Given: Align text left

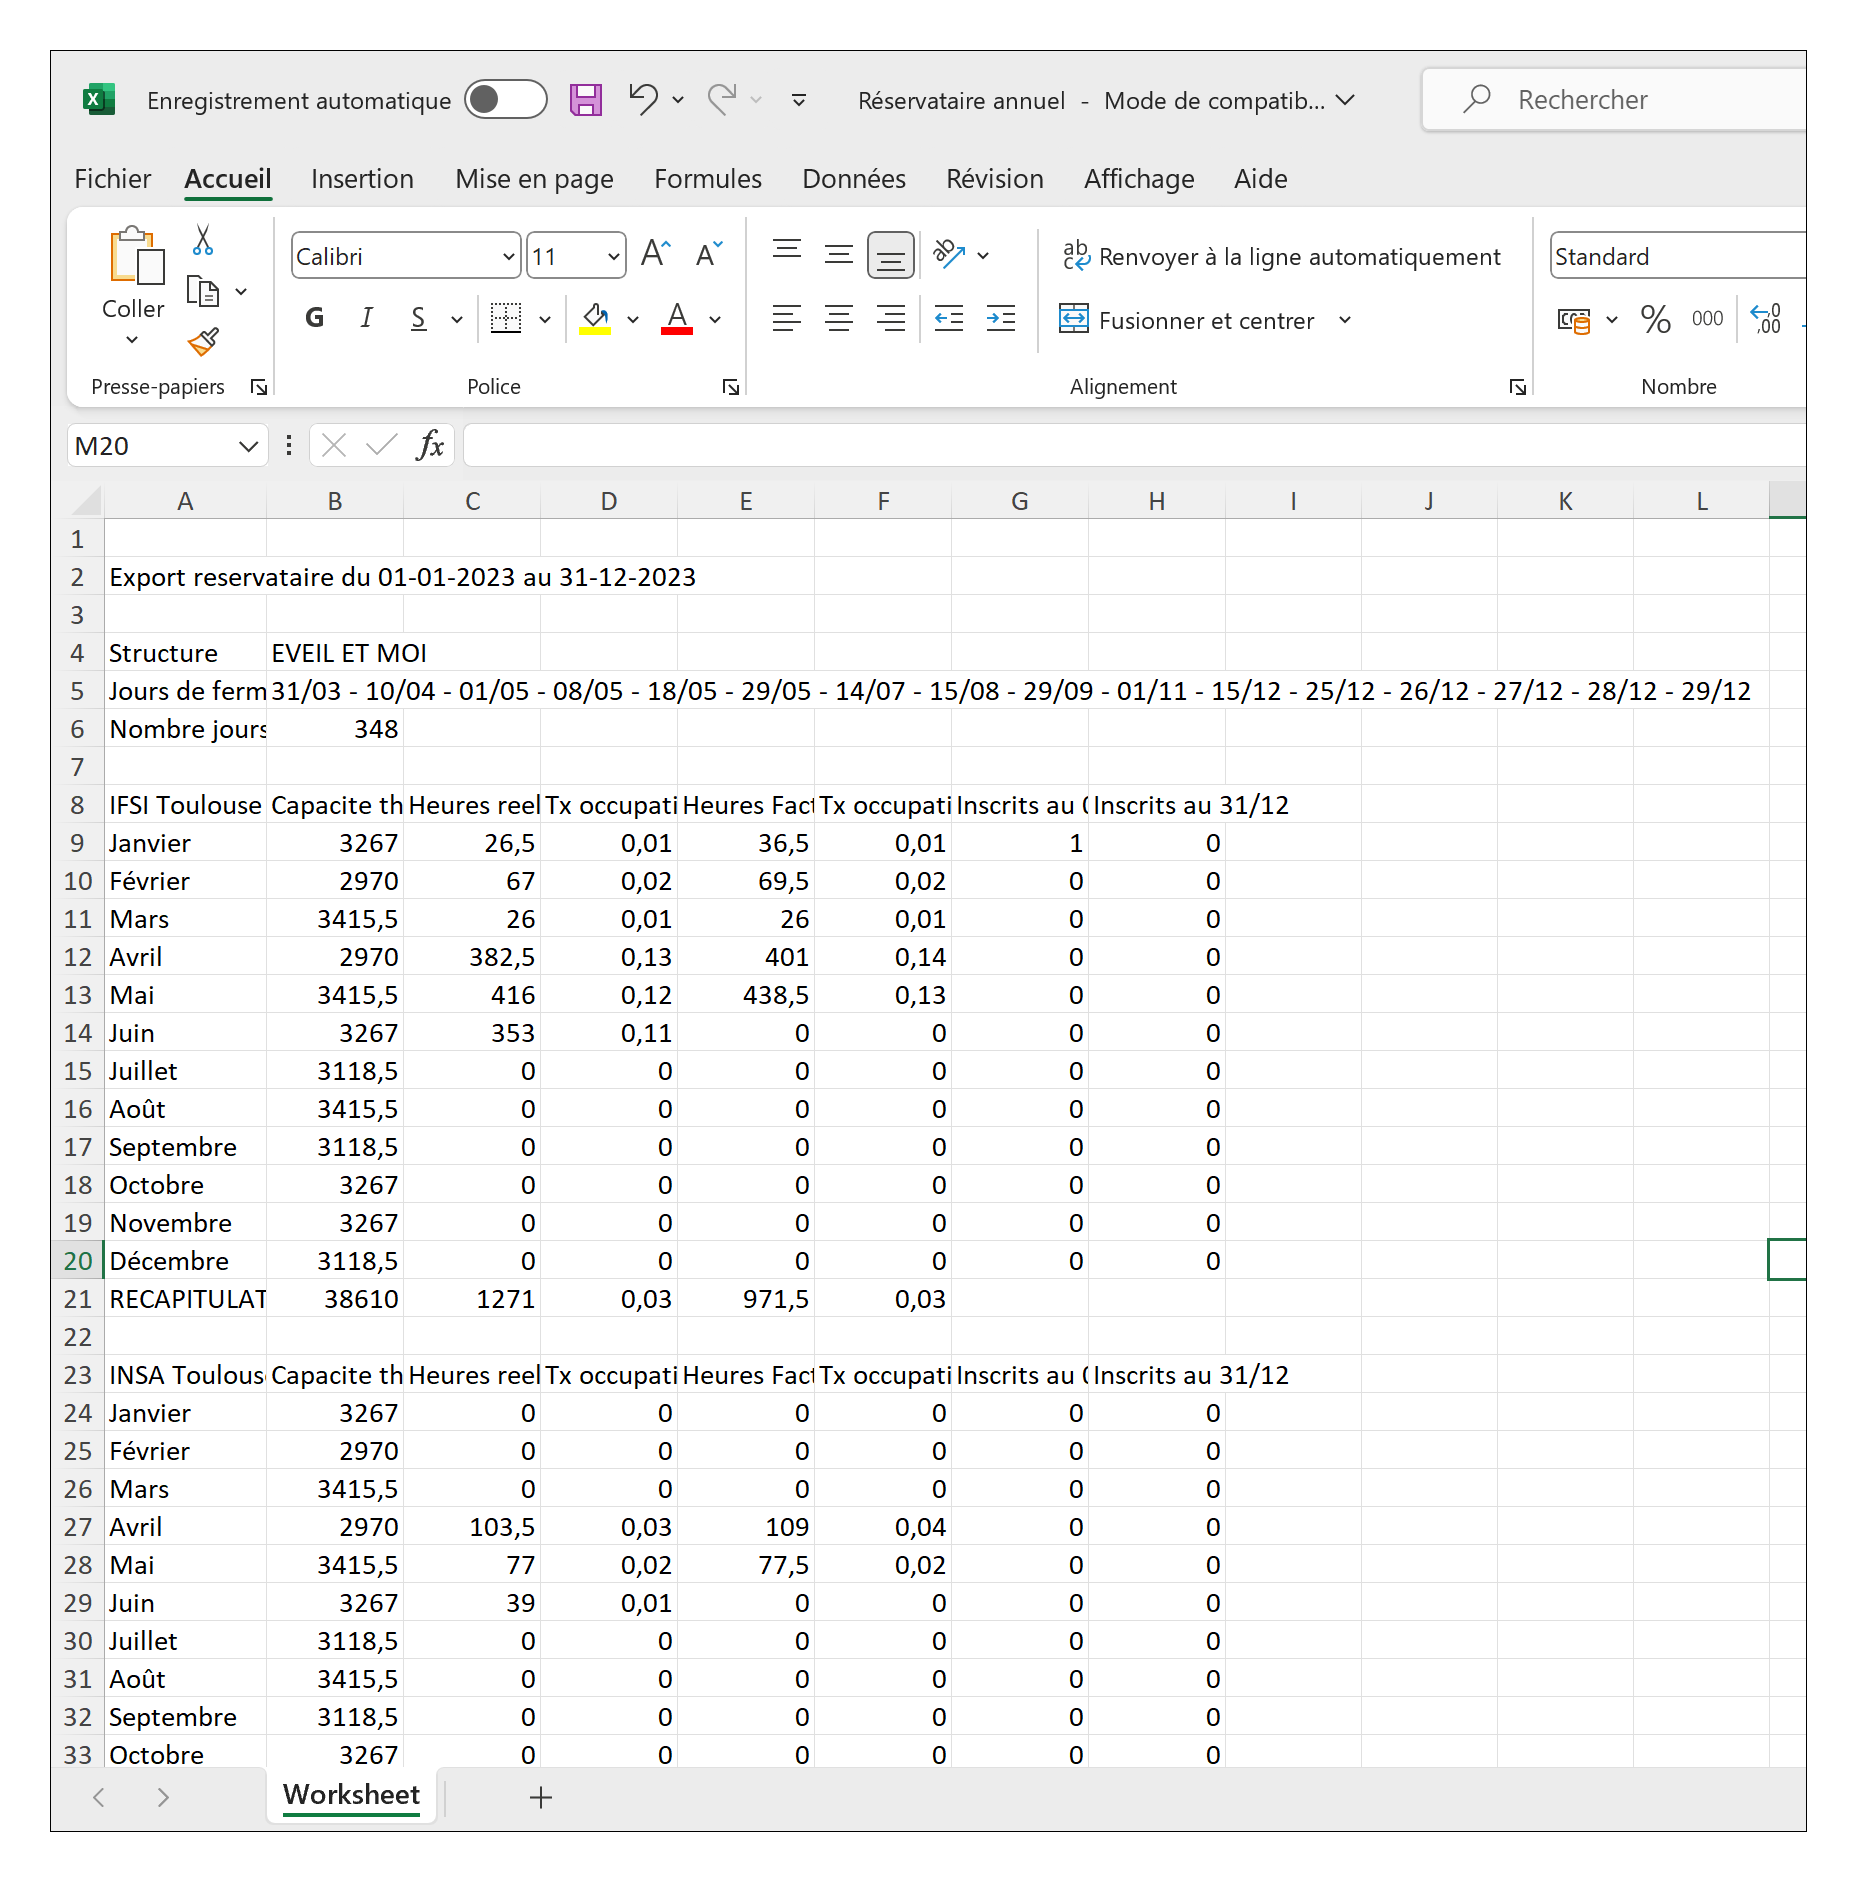Looking at the screenshot, I should 787,319.
